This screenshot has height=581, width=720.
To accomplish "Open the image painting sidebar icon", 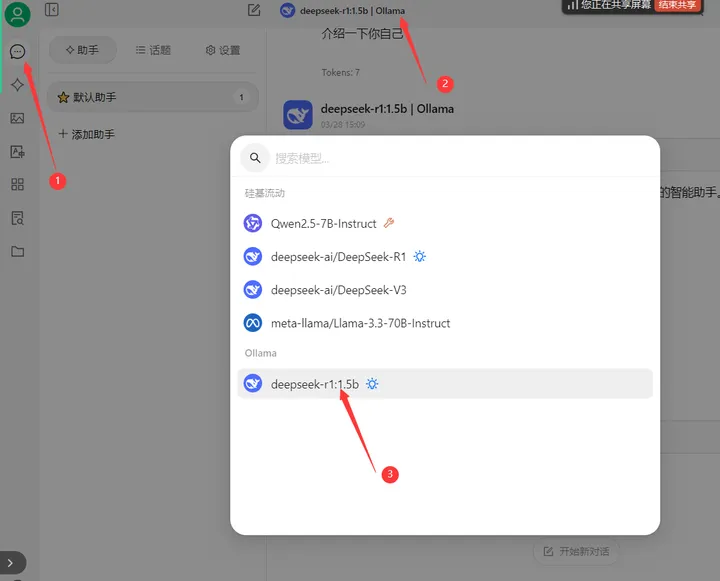I will coord(17,118).
